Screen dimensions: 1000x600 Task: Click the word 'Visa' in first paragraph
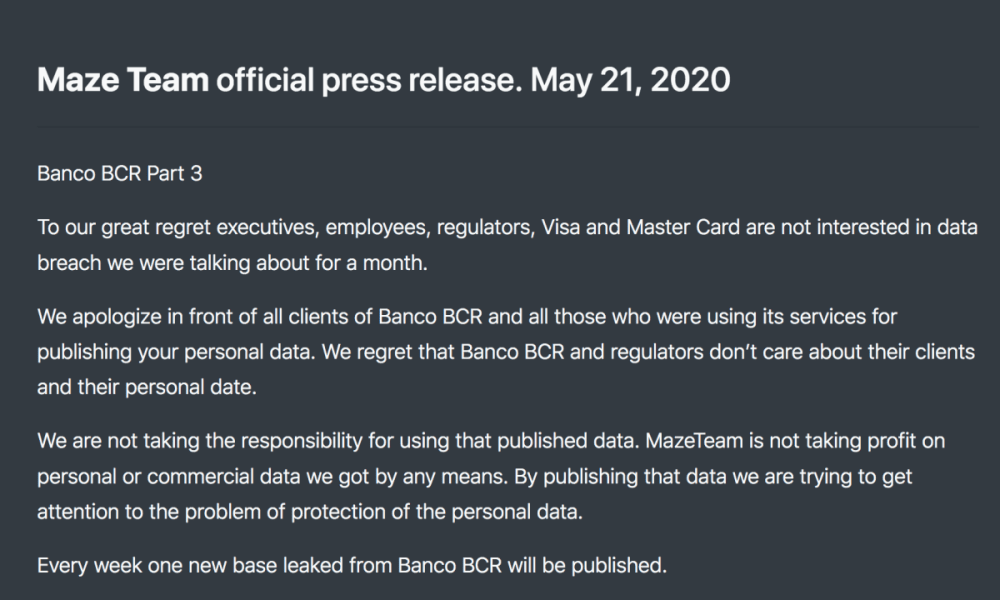(x=560, y=226)
